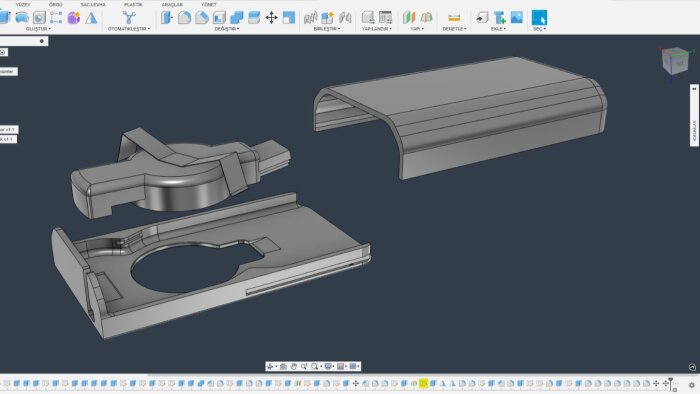Click the Zoom window tool
The height and width of the screenshot is (394, 700).
coord(304,366)
